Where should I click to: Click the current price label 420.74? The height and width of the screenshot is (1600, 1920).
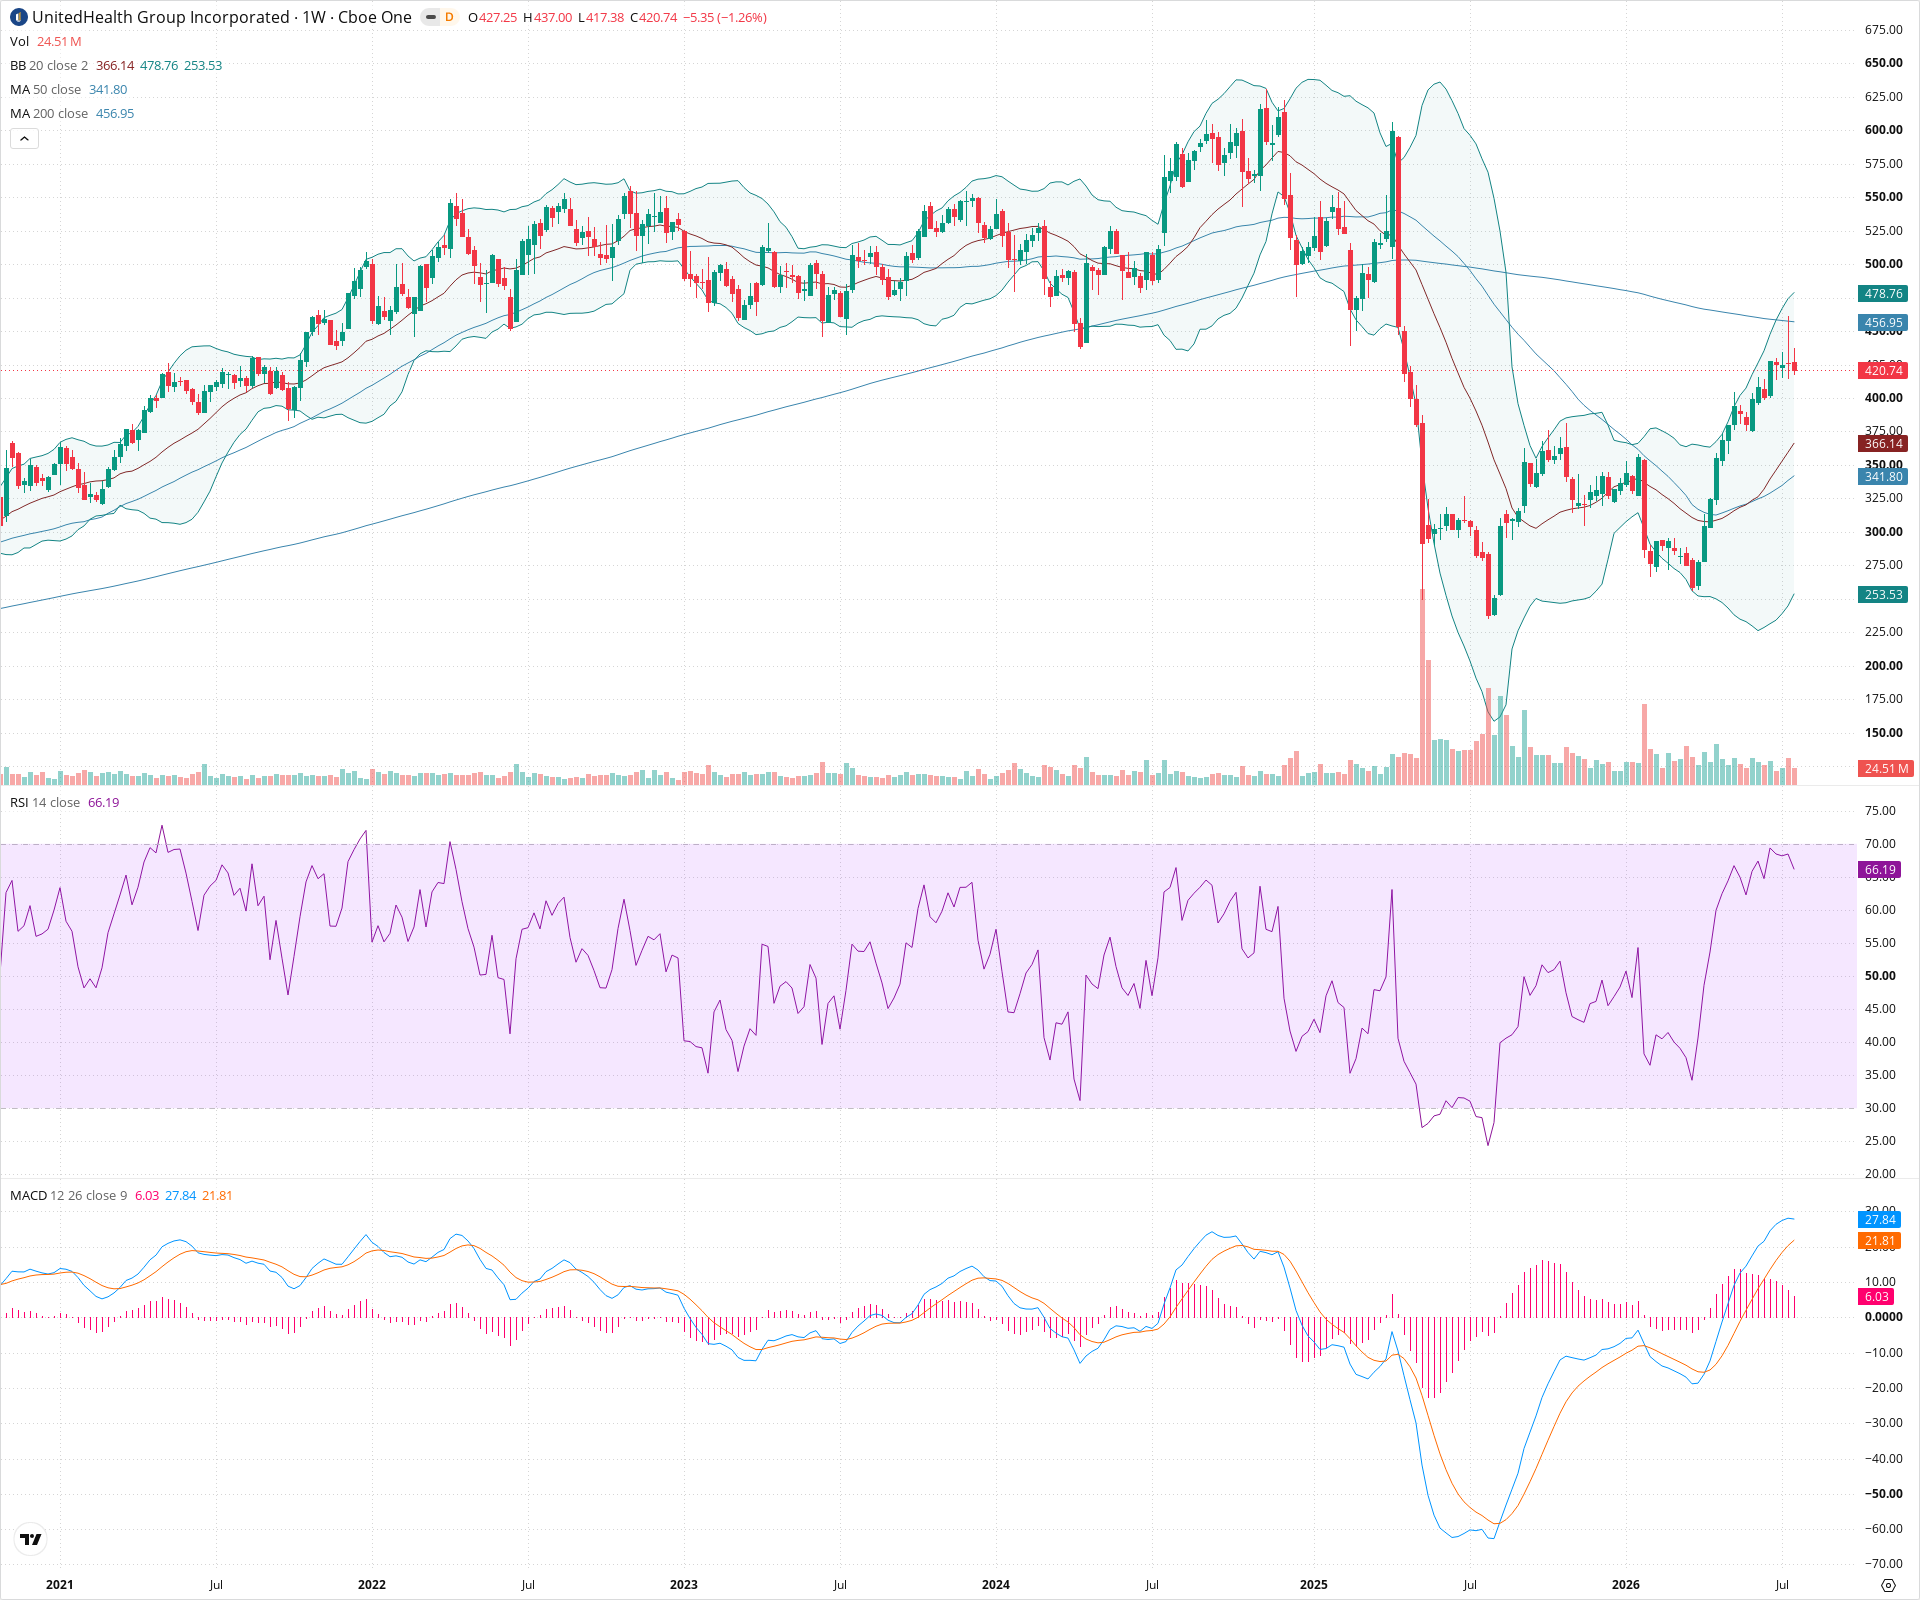pos(1883,370)
